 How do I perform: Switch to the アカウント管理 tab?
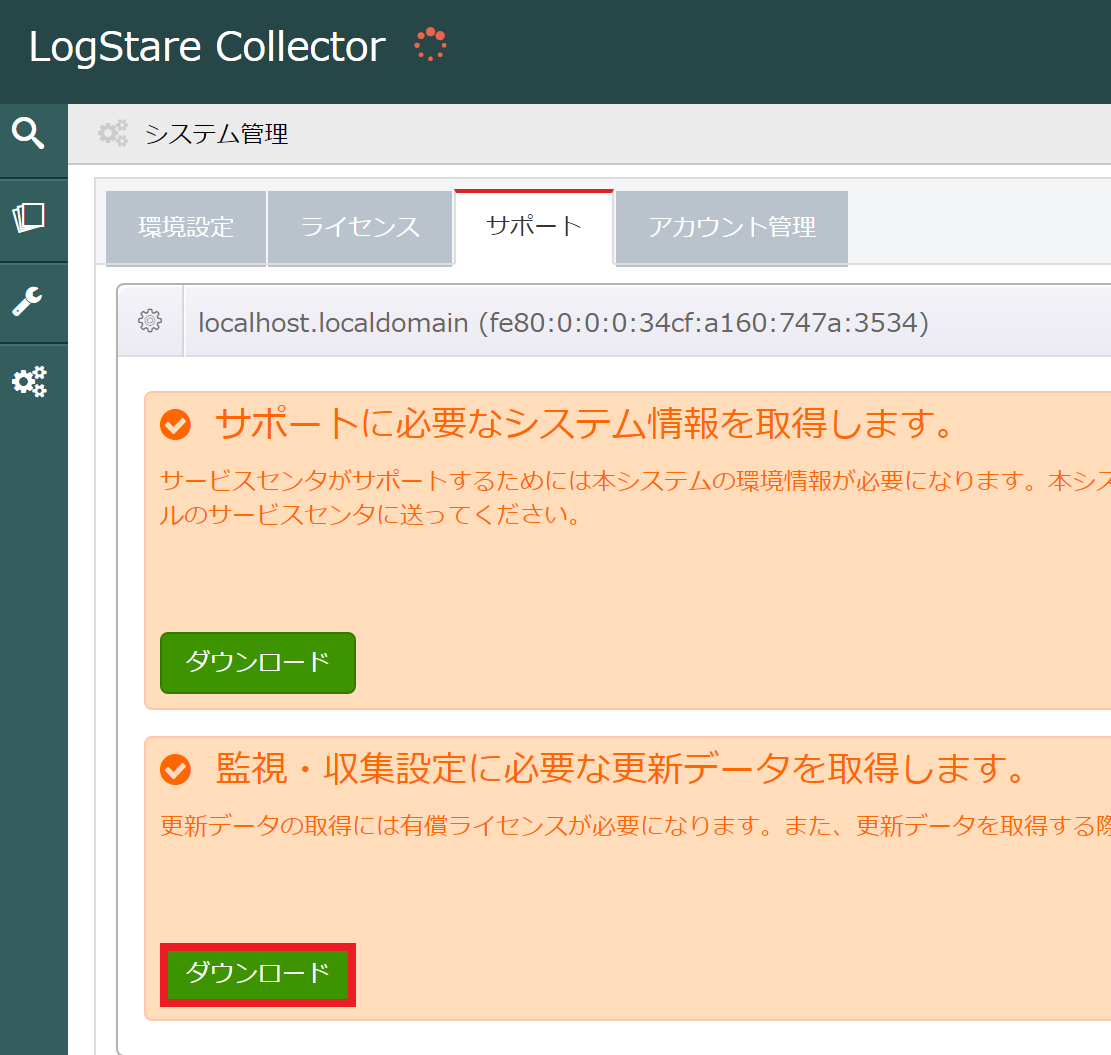731,227
